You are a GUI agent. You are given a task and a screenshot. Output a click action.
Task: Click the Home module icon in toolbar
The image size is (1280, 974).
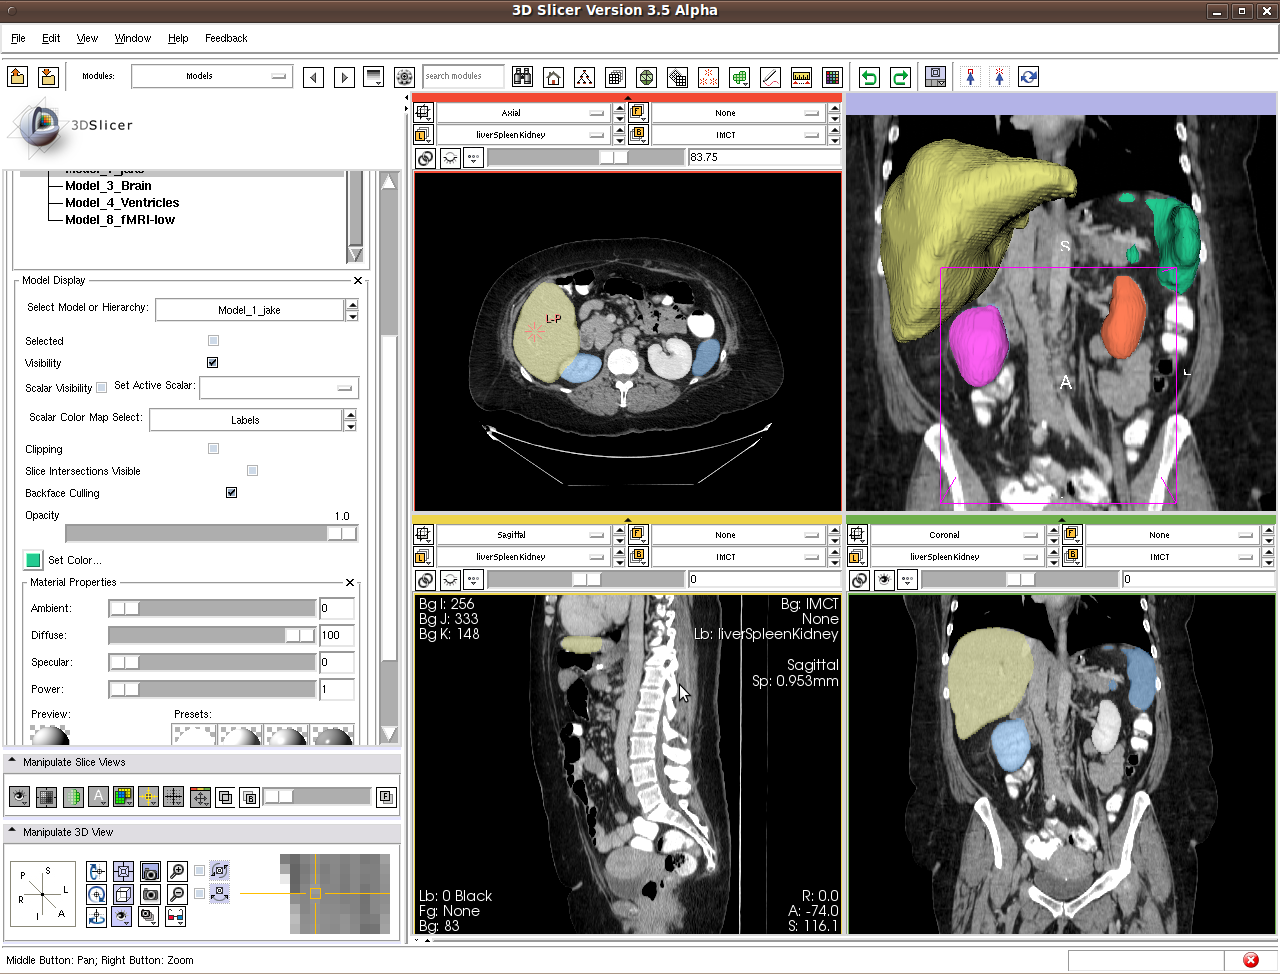coord(553,77)
